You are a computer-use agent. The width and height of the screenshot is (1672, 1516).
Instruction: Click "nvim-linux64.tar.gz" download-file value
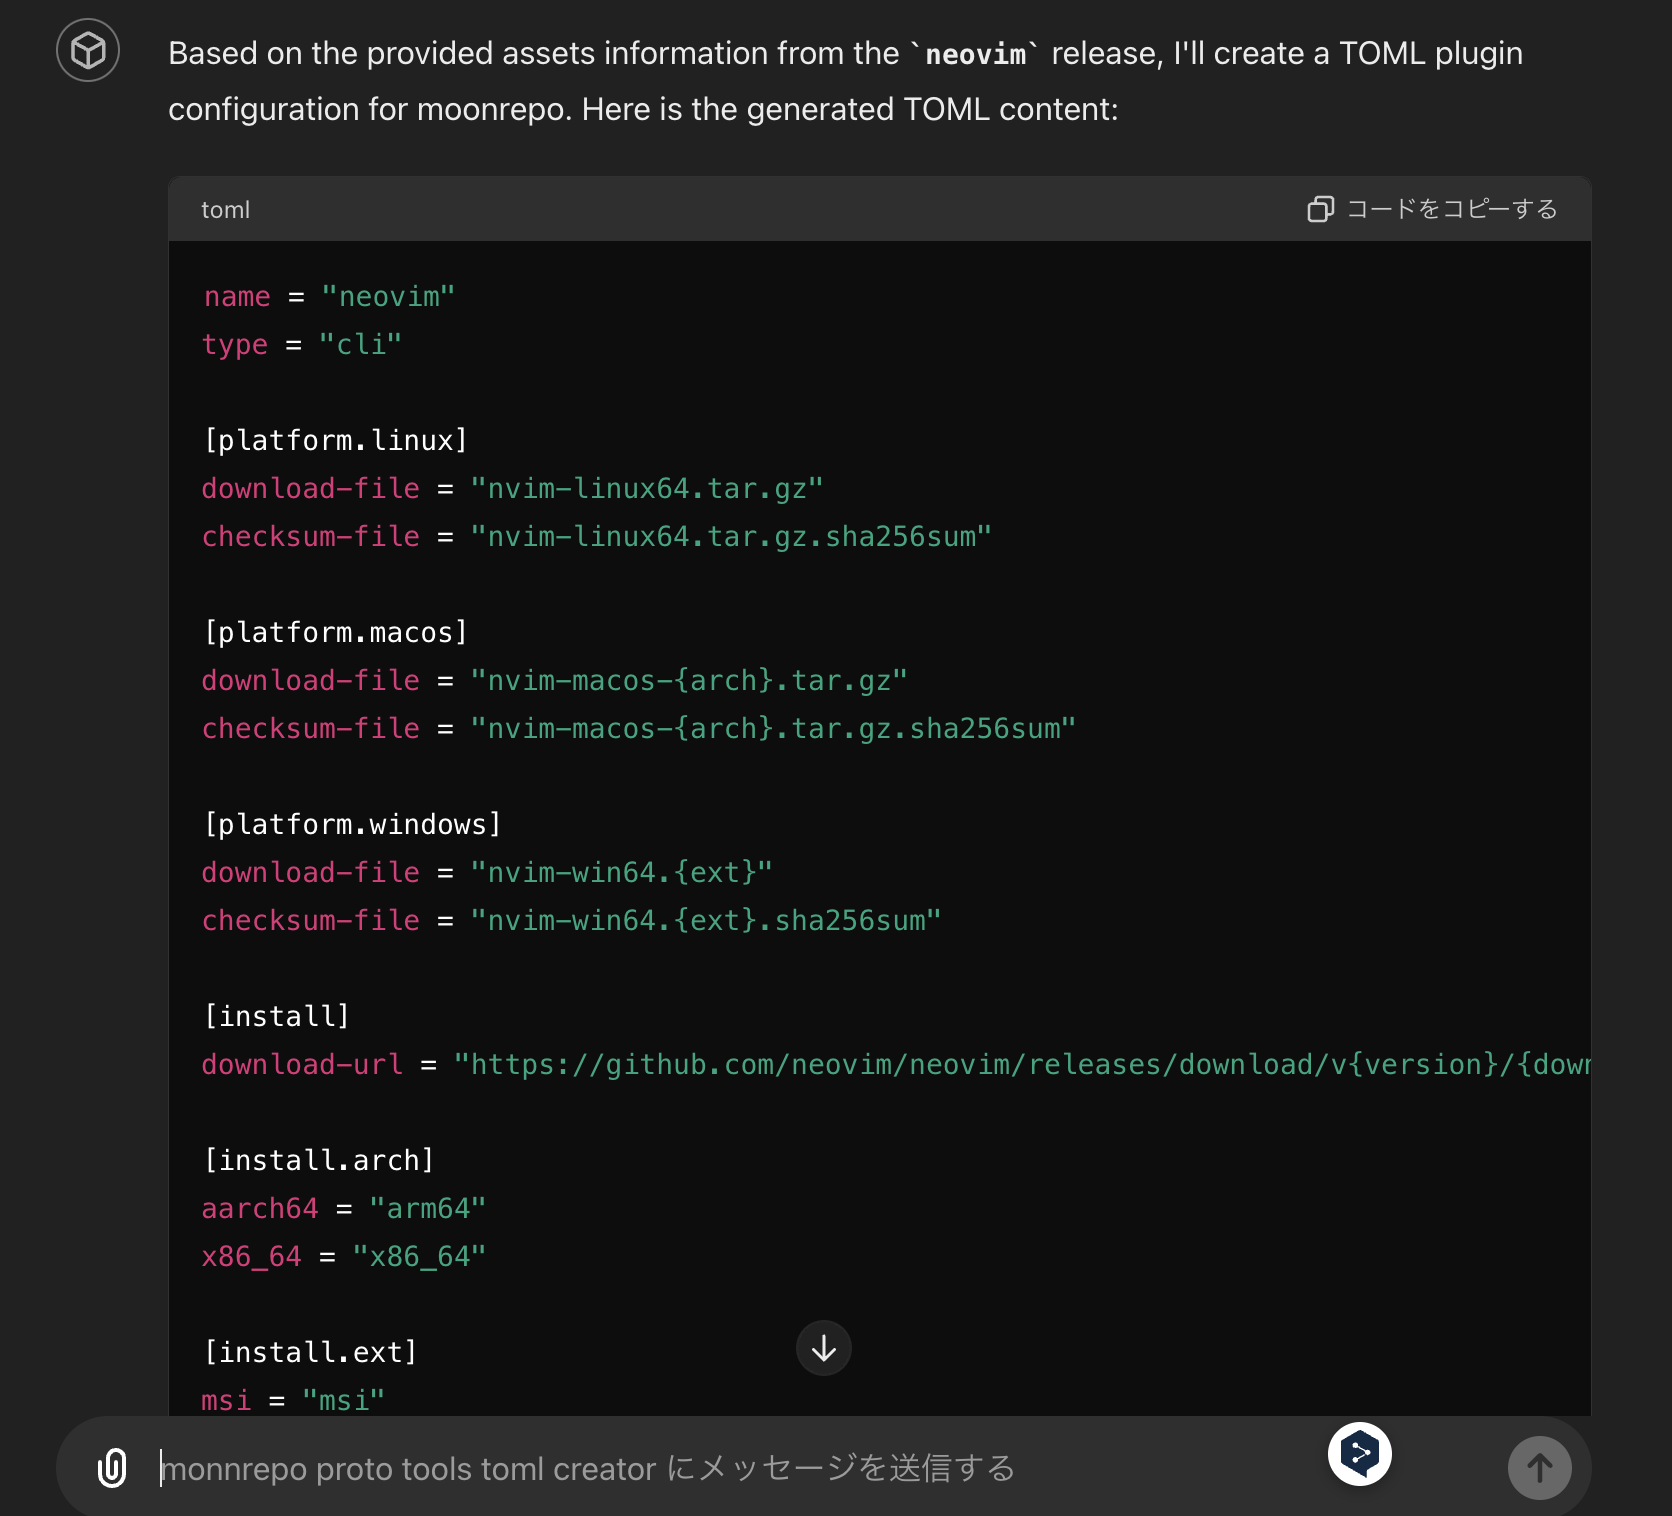pos(646,489)
